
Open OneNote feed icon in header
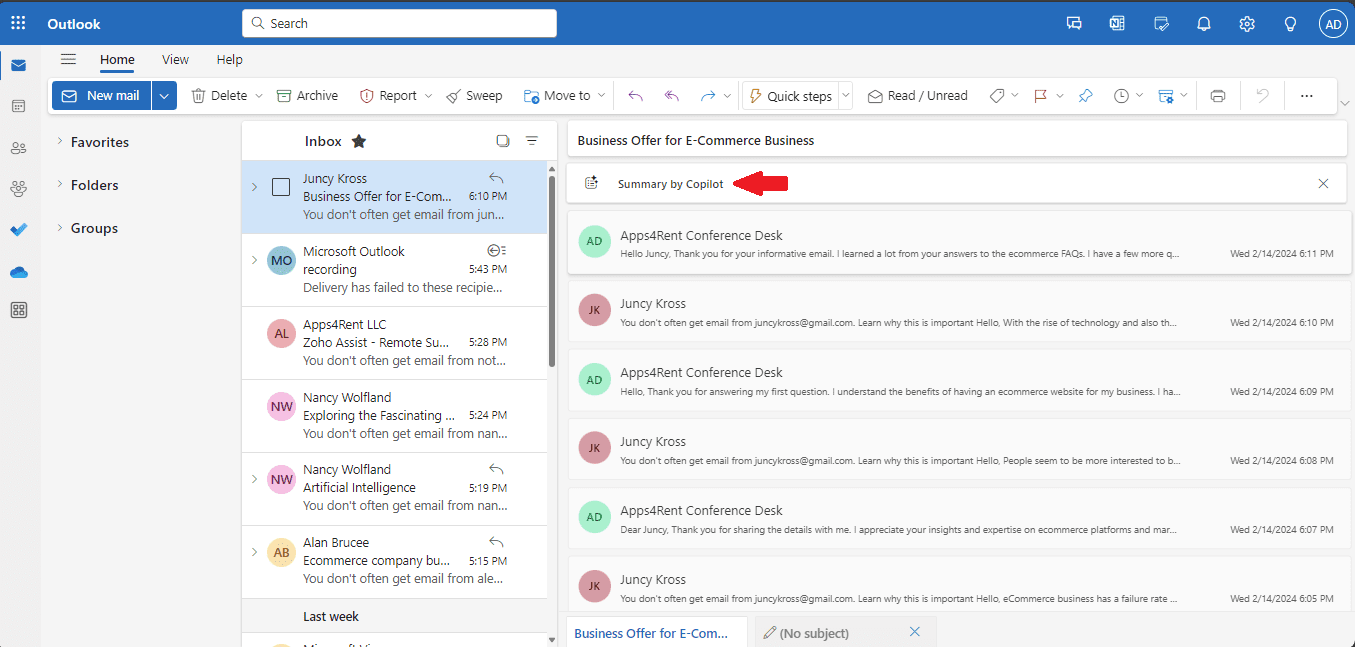pyautogui.click(x=1117, y=23)
